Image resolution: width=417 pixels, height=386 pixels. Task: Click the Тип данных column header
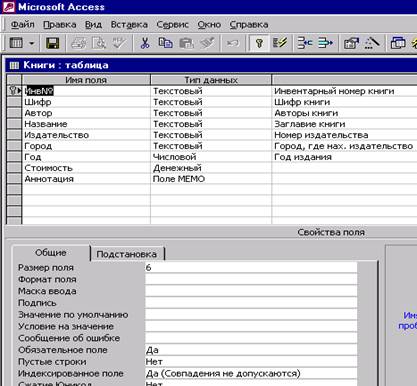point(211,80)
